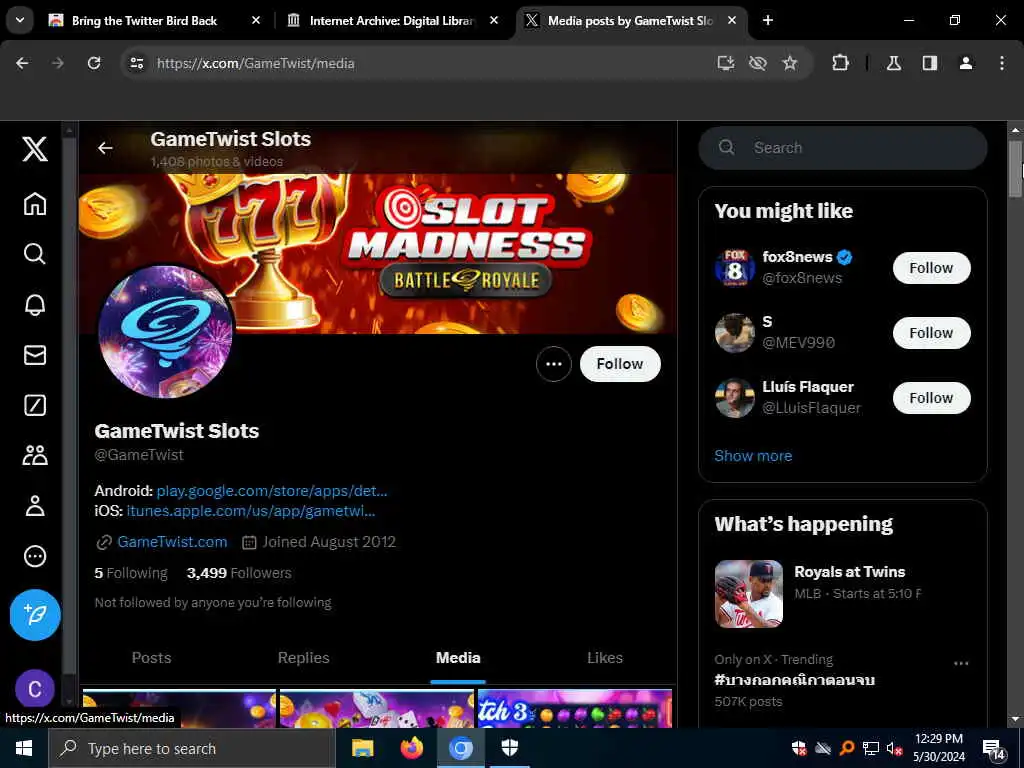Open Slot Madness banner image
The image size is (1024, 768).
377,253
